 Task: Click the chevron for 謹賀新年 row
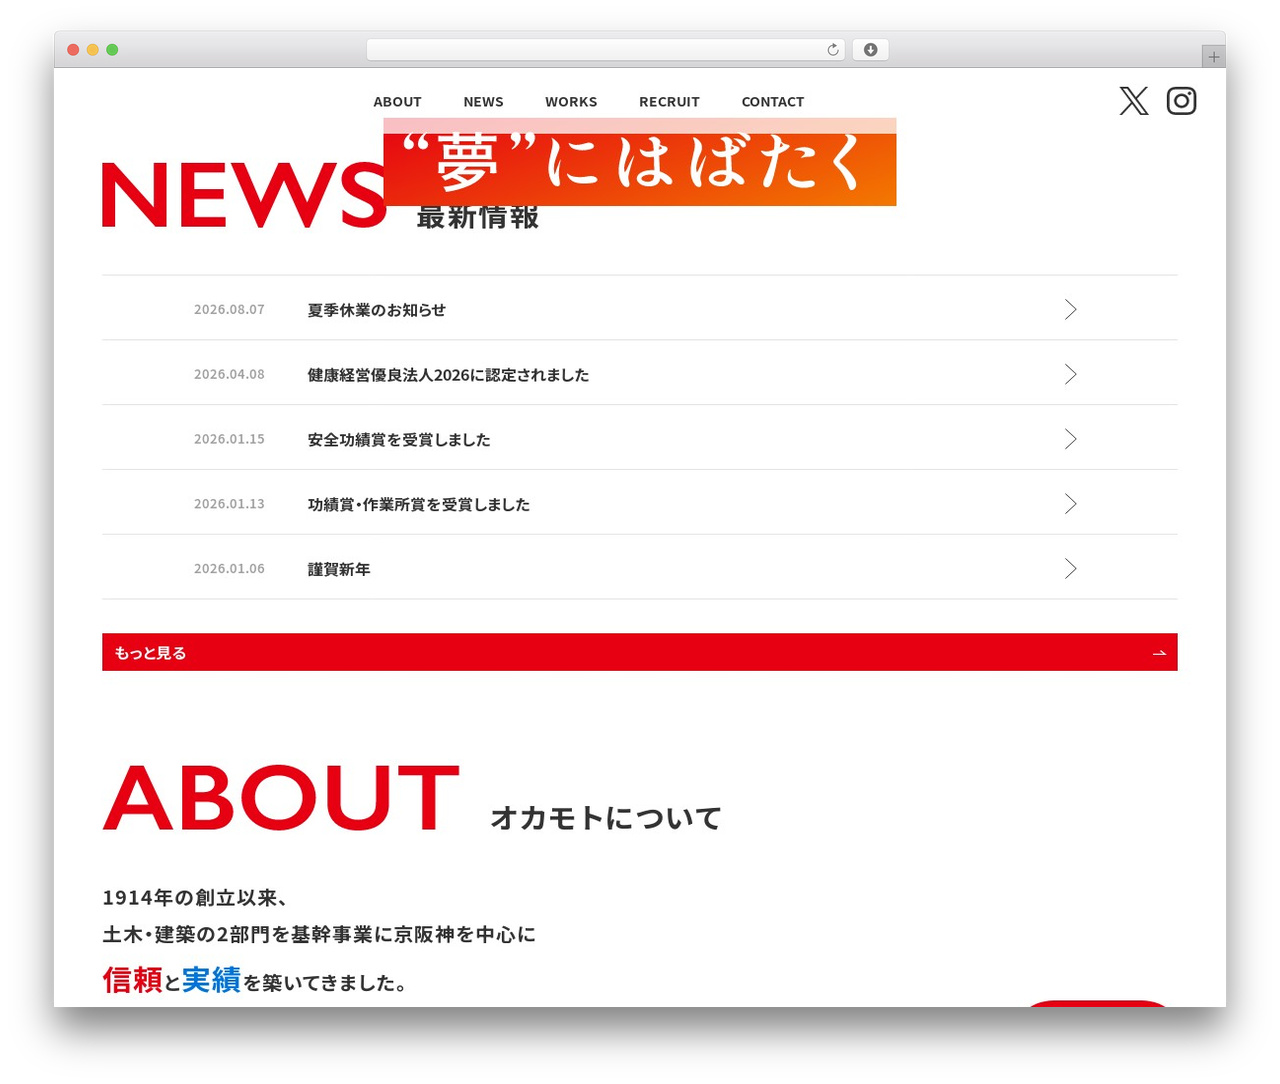(x=1070, y=569)
